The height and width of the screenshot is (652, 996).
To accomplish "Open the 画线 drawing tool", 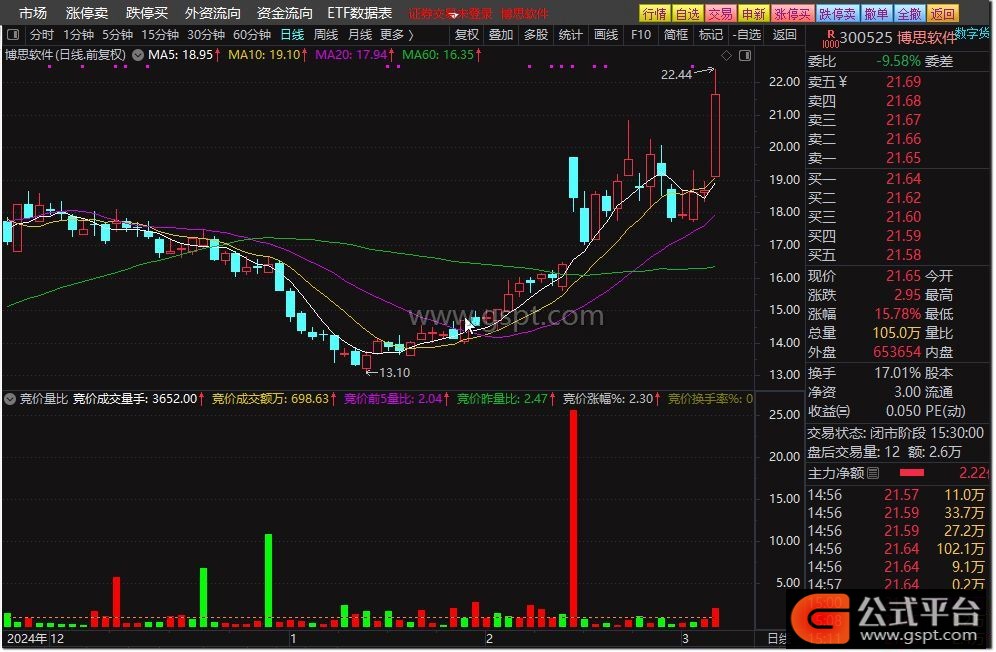I will point(605,34).
